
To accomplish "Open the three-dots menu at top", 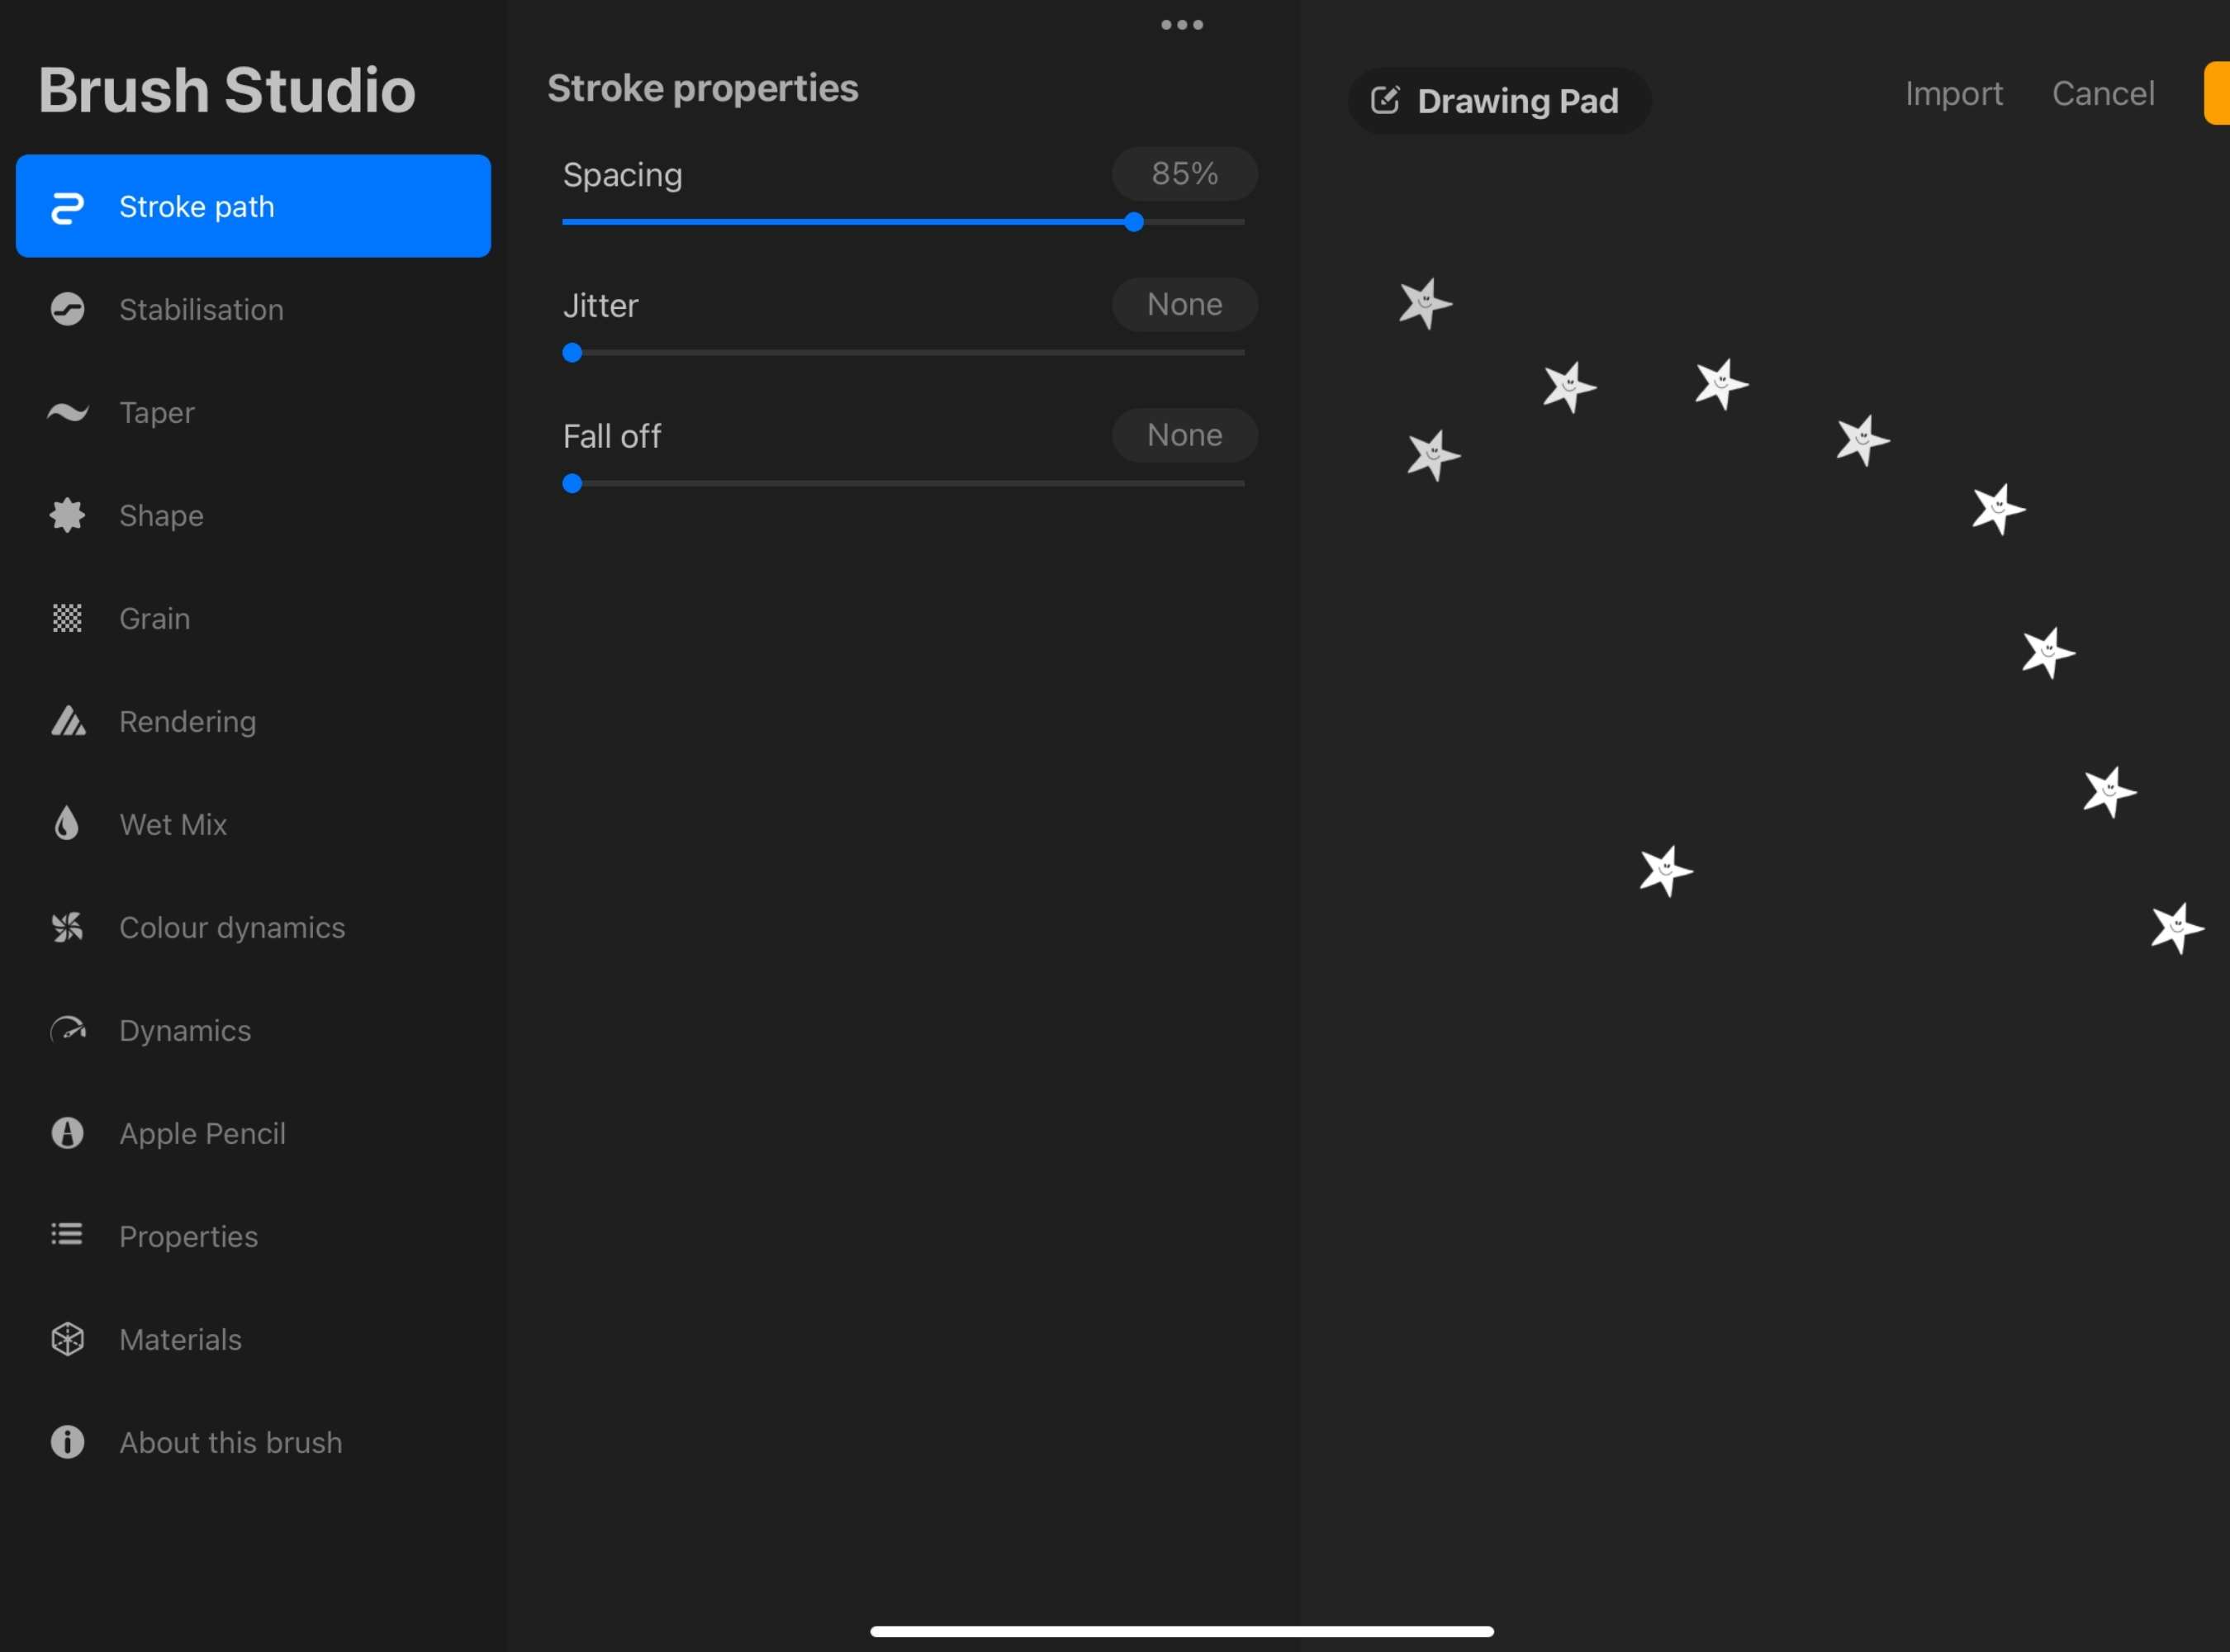I will 1182,25.
